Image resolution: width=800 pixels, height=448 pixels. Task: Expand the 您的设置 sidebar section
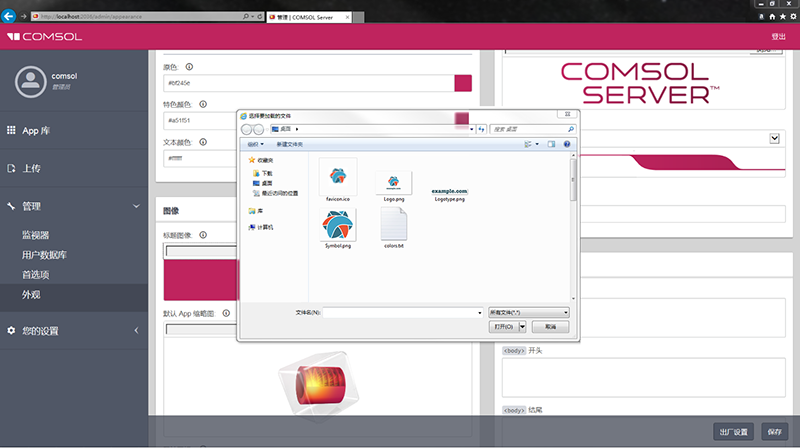[x=136, y=331]
